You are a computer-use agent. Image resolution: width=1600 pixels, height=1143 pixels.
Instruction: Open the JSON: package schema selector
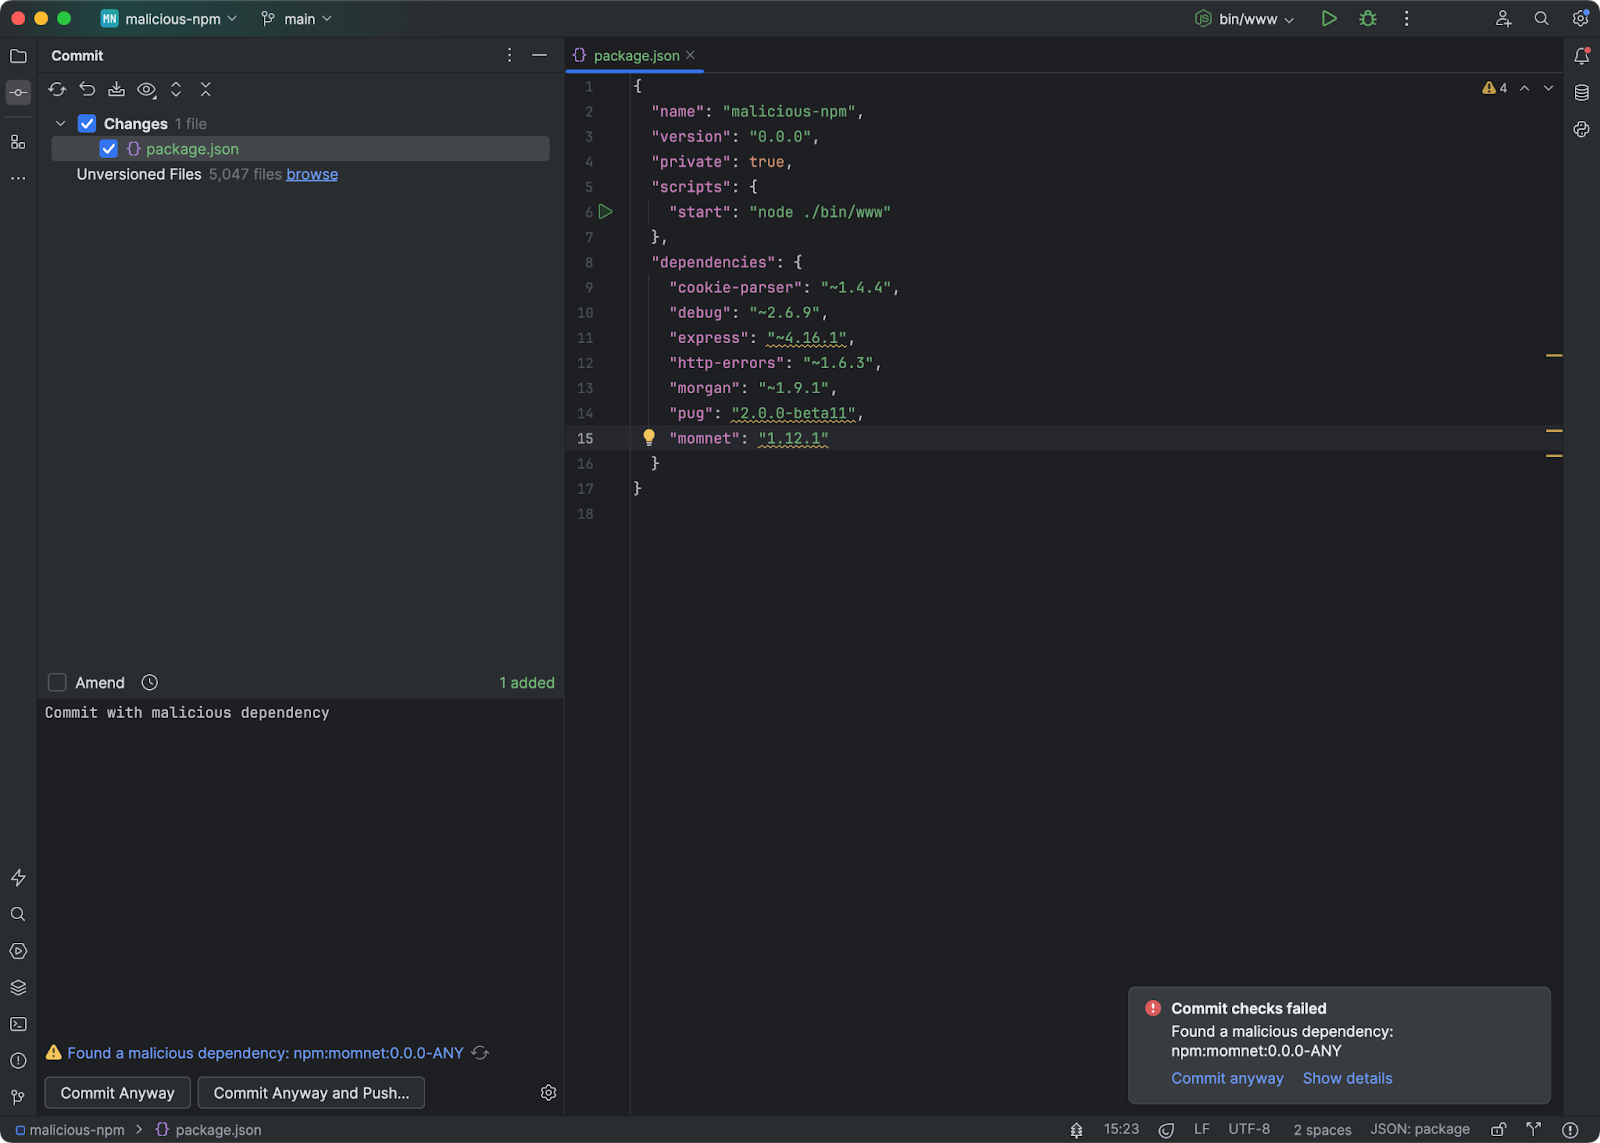(1420, 1130)
